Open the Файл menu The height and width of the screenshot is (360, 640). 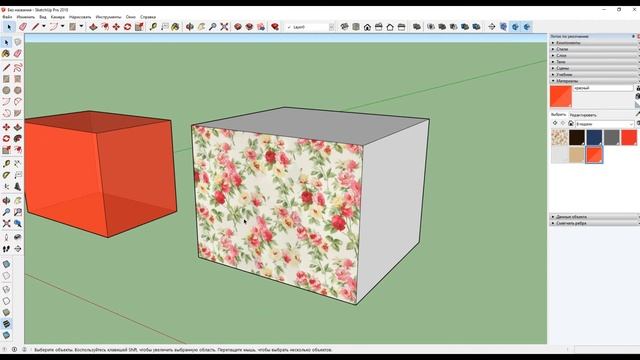click(7, 17)
